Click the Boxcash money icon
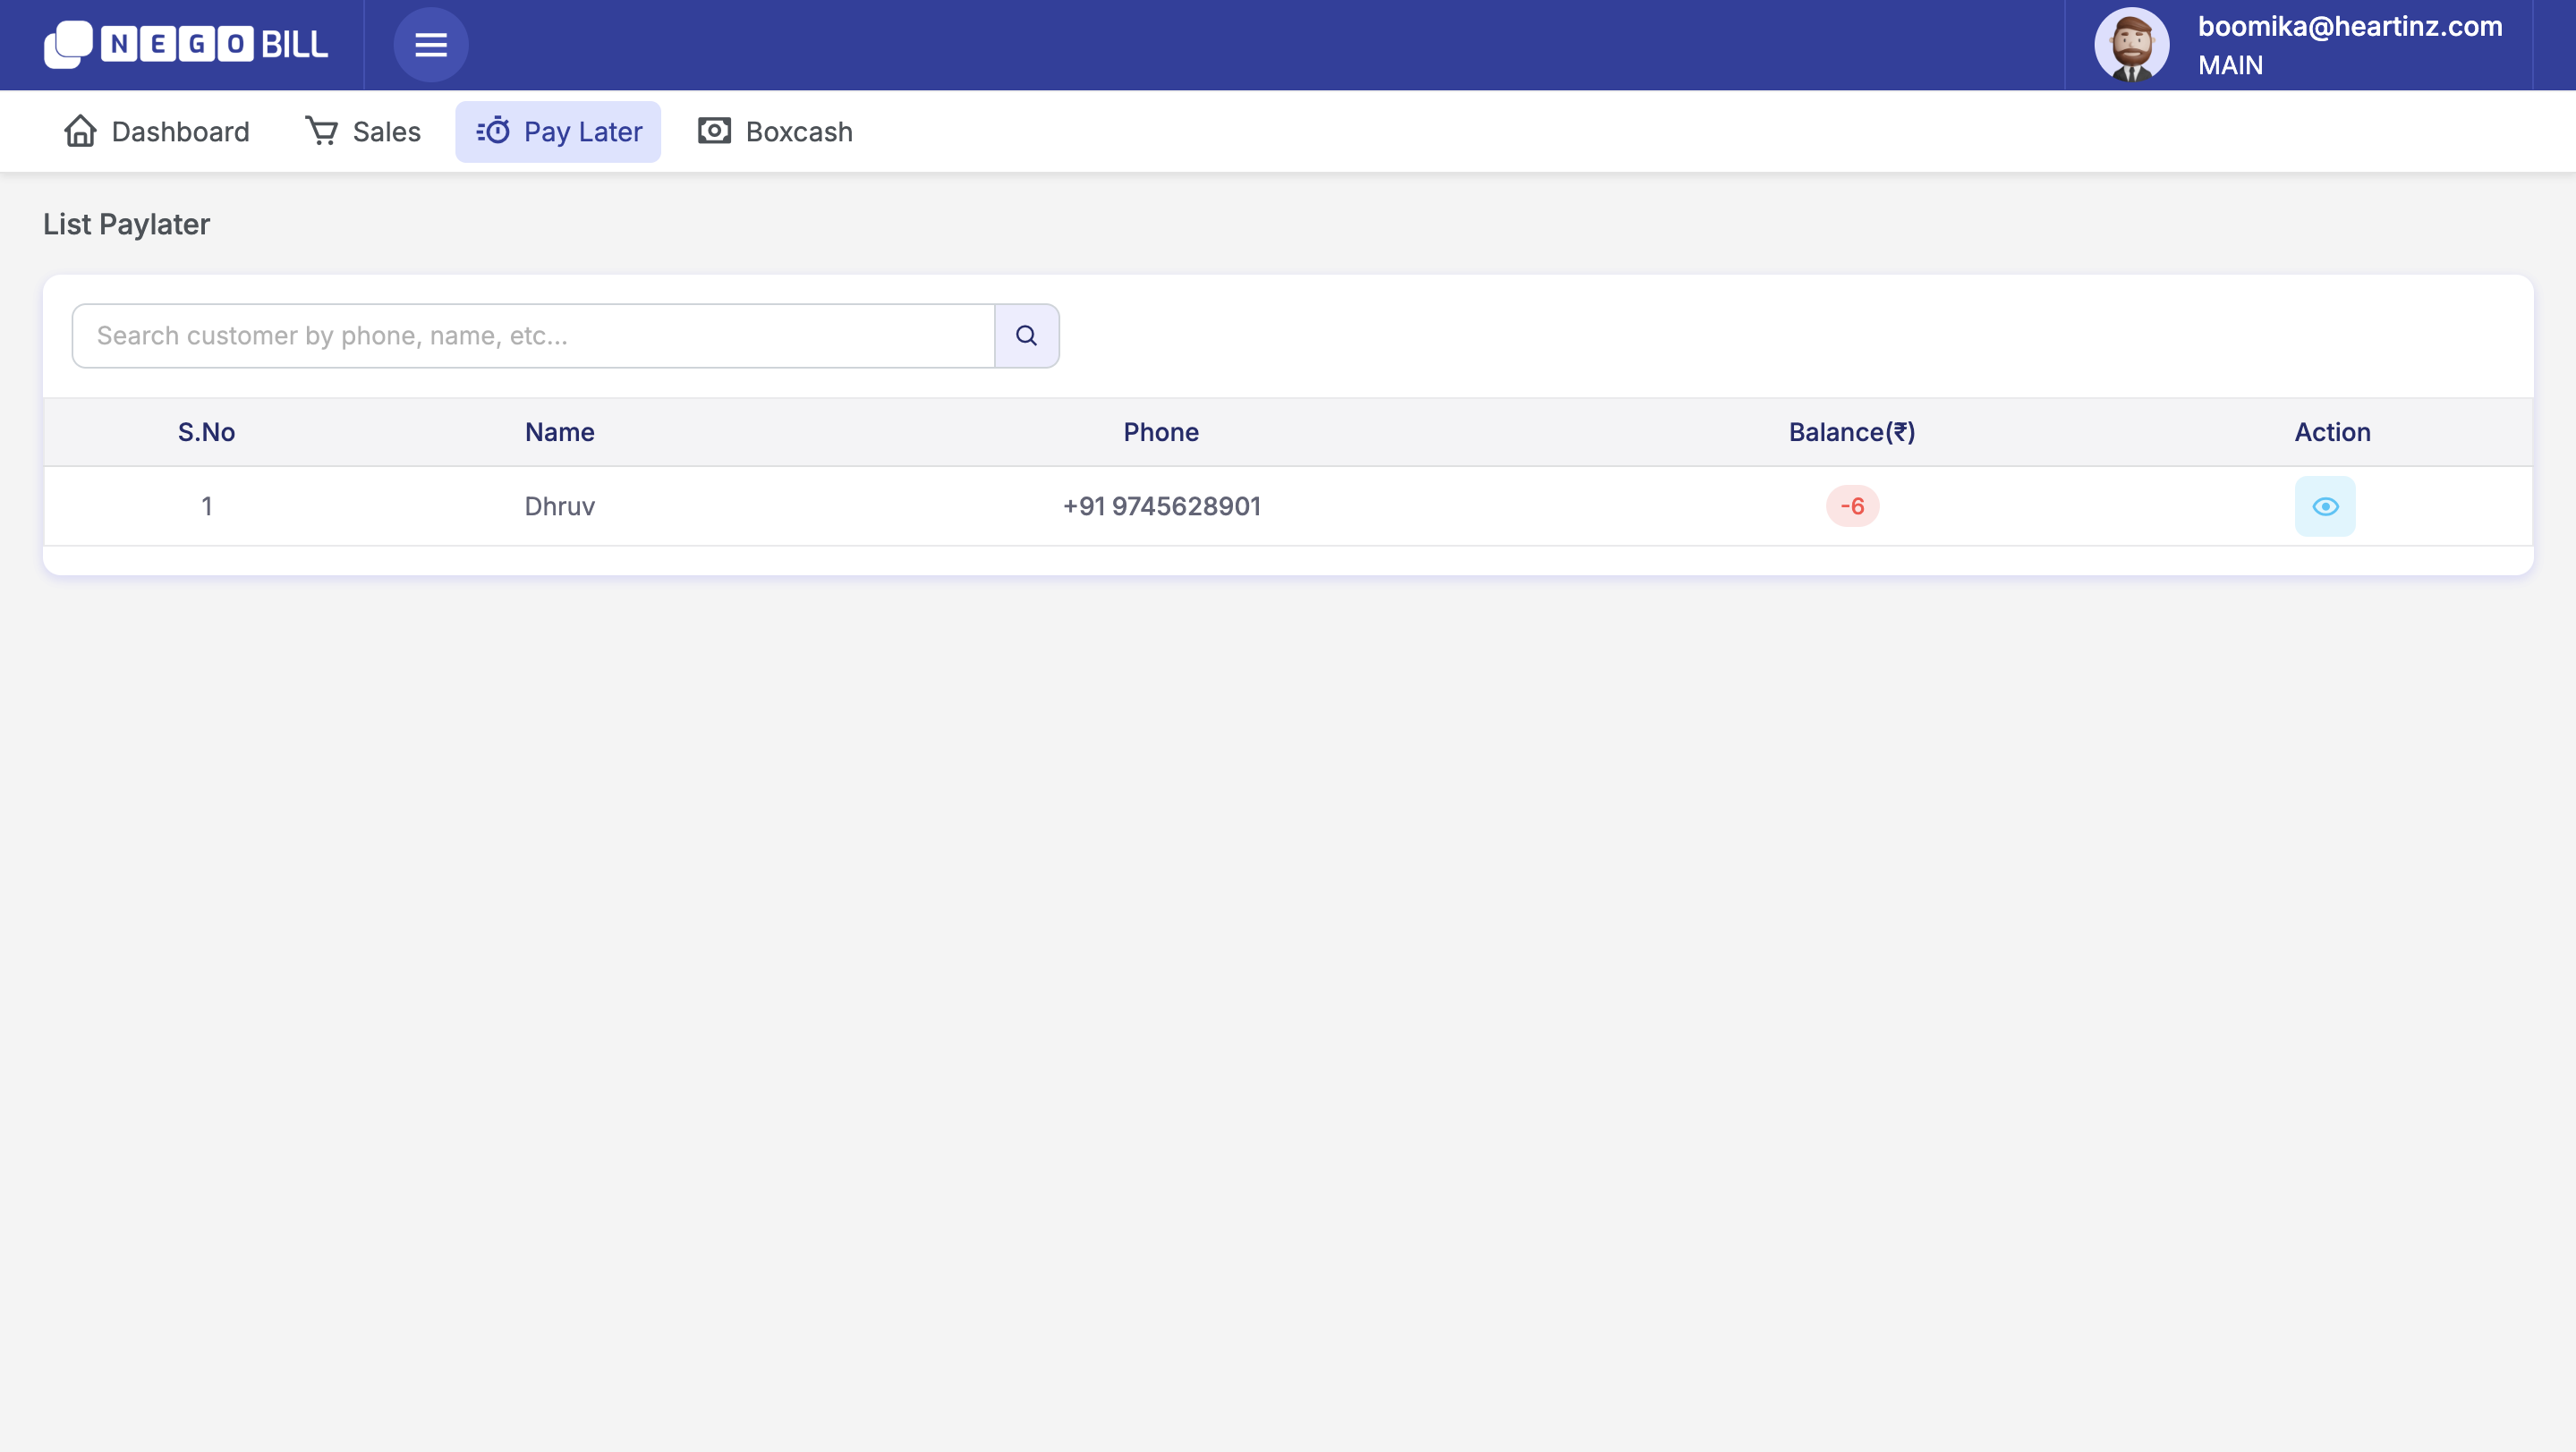Image resolution: width=2576 pixels, height=1452 pixels. coord(714,131)
